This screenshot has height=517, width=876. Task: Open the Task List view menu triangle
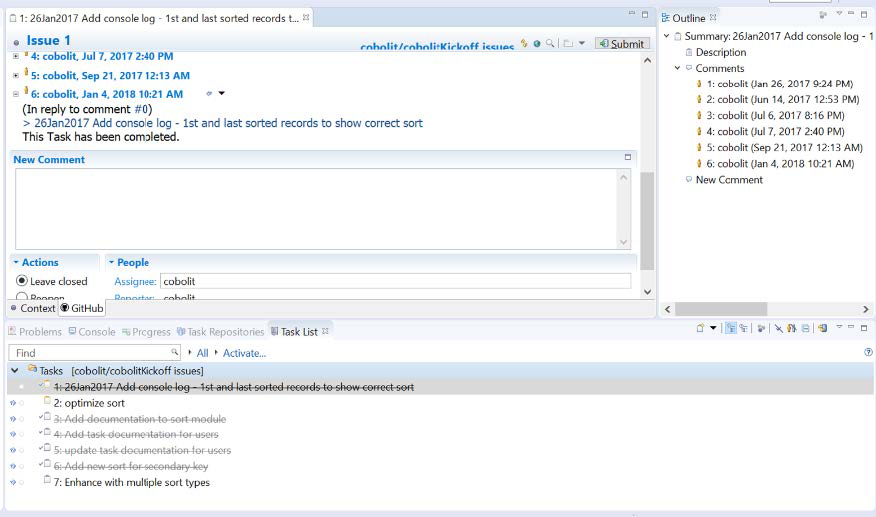[x=839, y=327]
